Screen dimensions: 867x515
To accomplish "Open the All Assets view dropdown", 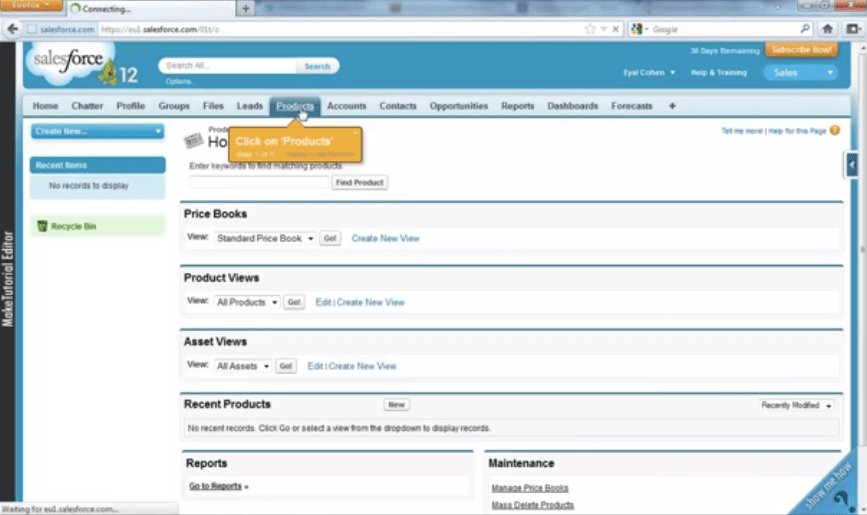I will point(243,366).
